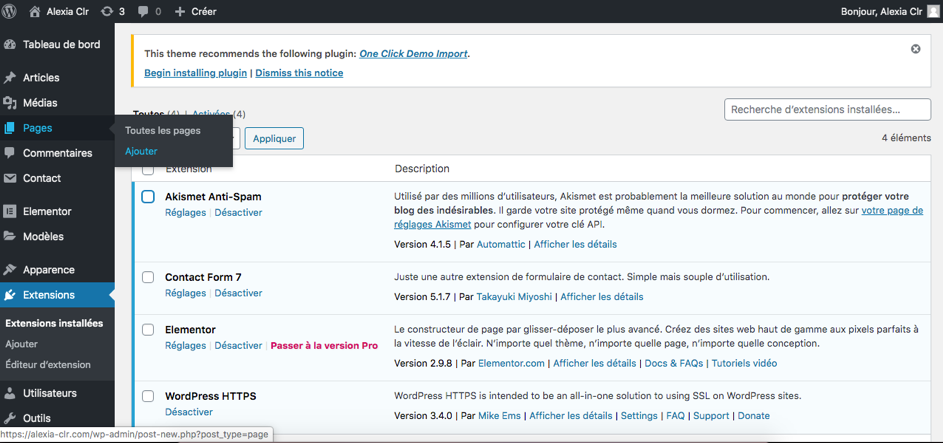Click the Médias sidebar icon
This screenshot has height=443, width=943.
10,103
